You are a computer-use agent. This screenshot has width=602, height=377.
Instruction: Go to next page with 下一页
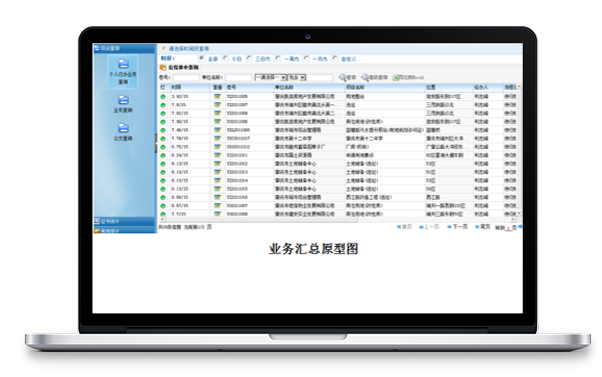click(x=457, y=227)
